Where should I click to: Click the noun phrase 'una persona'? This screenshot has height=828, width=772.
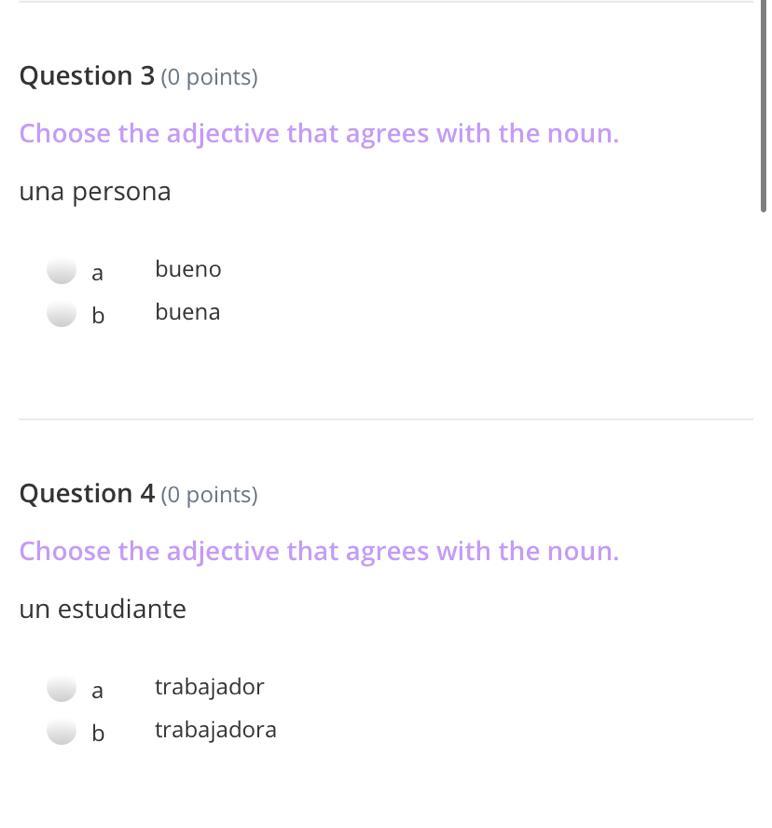click(95, 192)
